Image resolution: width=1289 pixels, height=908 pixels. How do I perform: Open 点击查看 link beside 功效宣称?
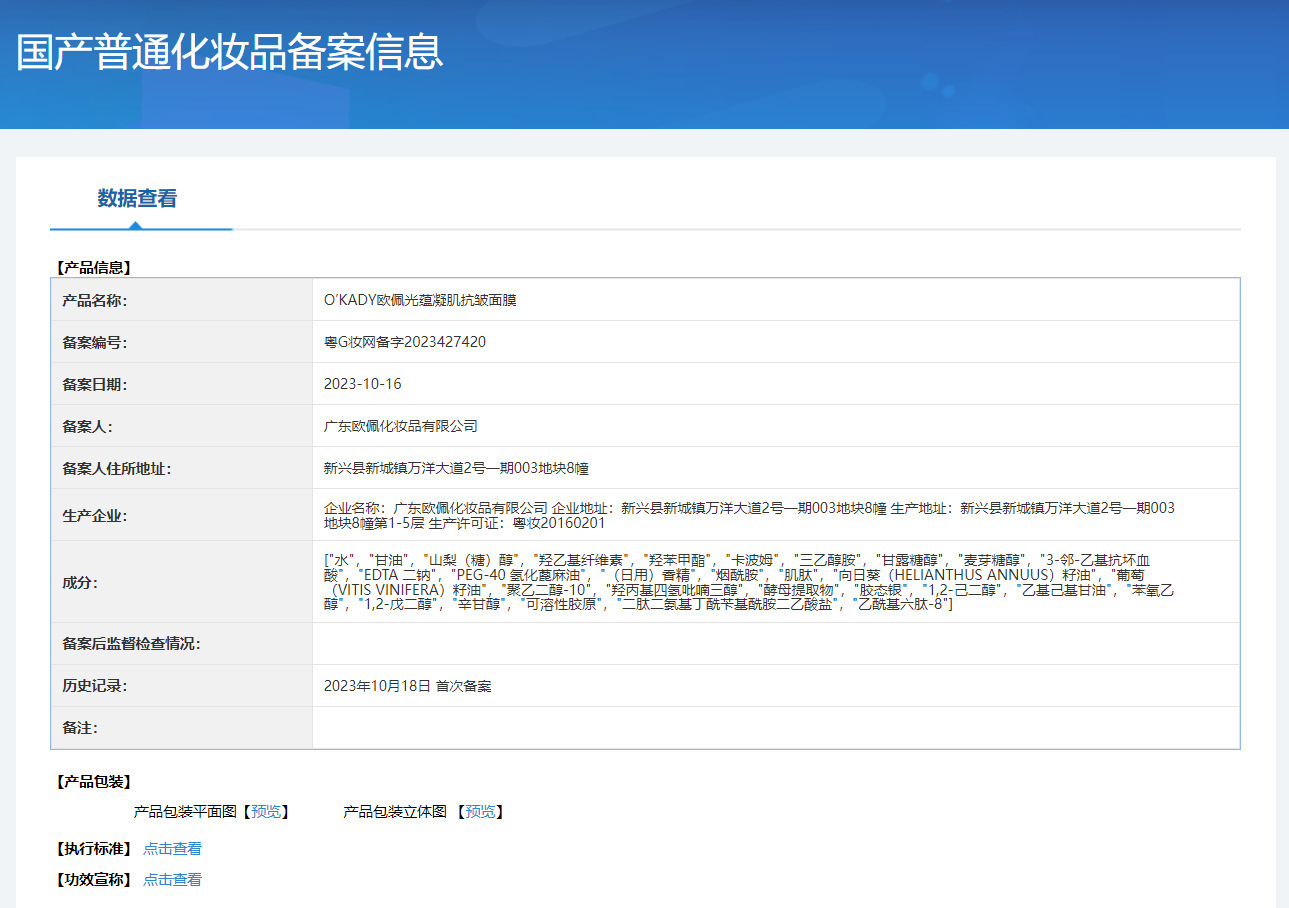(x=172, y=880)
